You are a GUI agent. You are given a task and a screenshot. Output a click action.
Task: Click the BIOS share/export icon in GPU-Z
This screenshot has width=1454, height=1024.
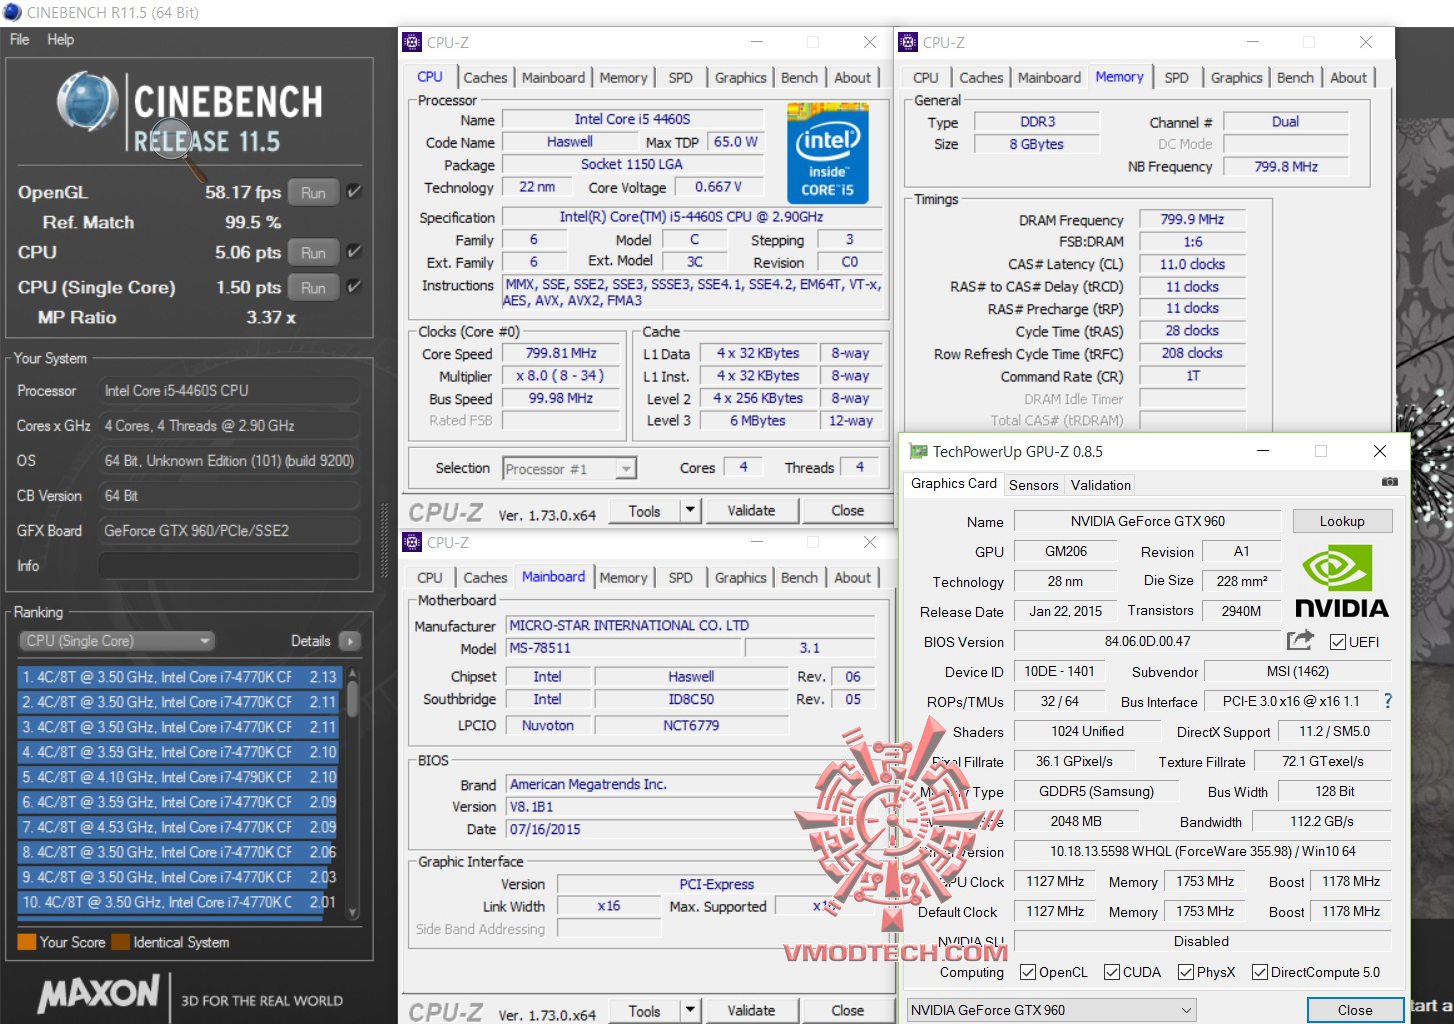click(x=1300, y=641)
